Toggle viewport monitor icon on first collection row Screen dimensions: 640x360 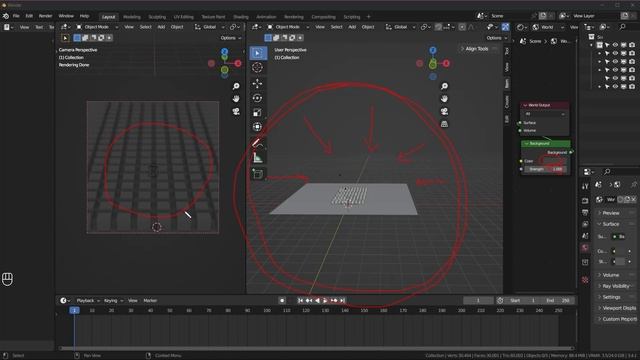click(624, 45)
